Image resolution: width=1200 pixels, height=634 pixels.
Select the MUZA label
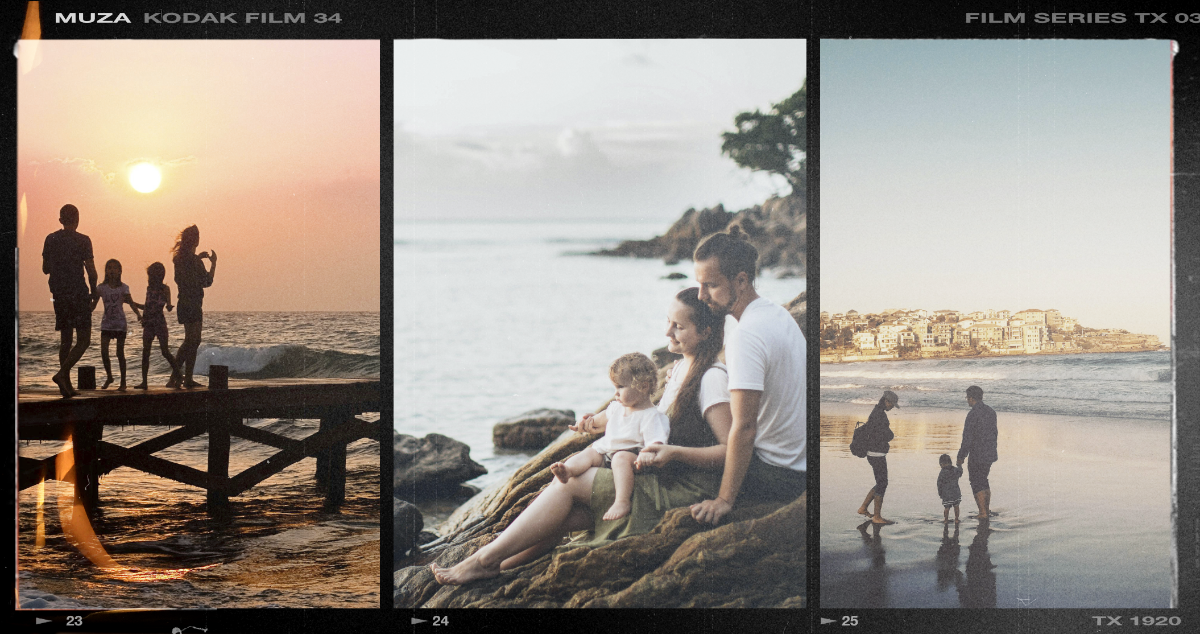pyautogui.click(x=94, y=18)
